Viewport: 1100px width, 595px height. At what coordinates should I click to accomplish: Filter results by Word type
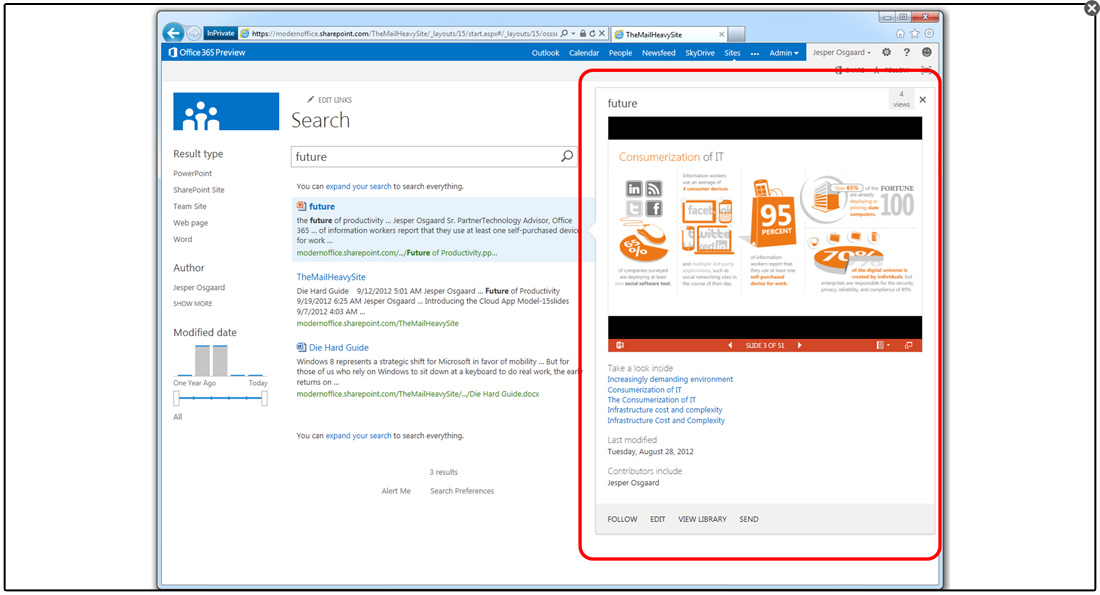(x=182, y=239)
